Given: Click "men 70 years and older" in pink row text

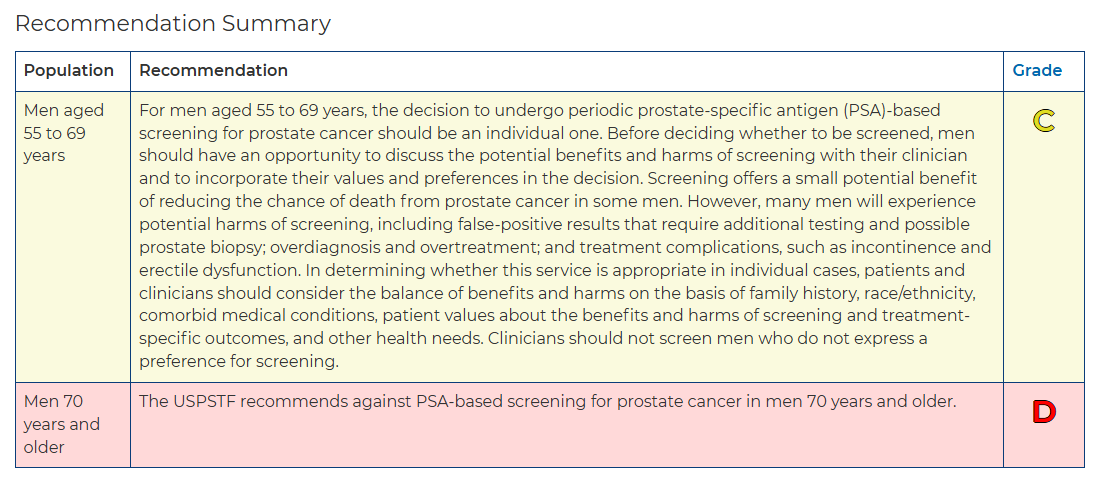Looking at the screenshot, I should point(862,402).
